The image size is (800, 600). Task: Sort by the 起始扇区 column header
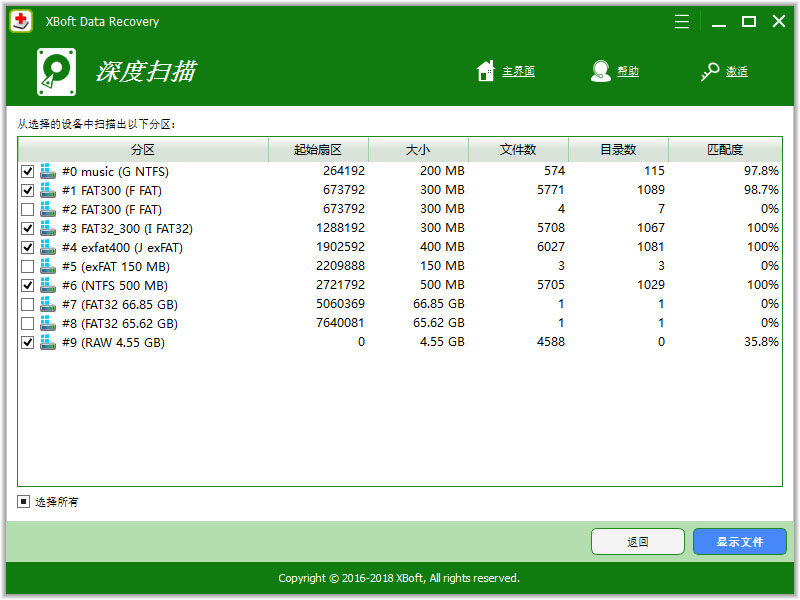coord(318,149)
